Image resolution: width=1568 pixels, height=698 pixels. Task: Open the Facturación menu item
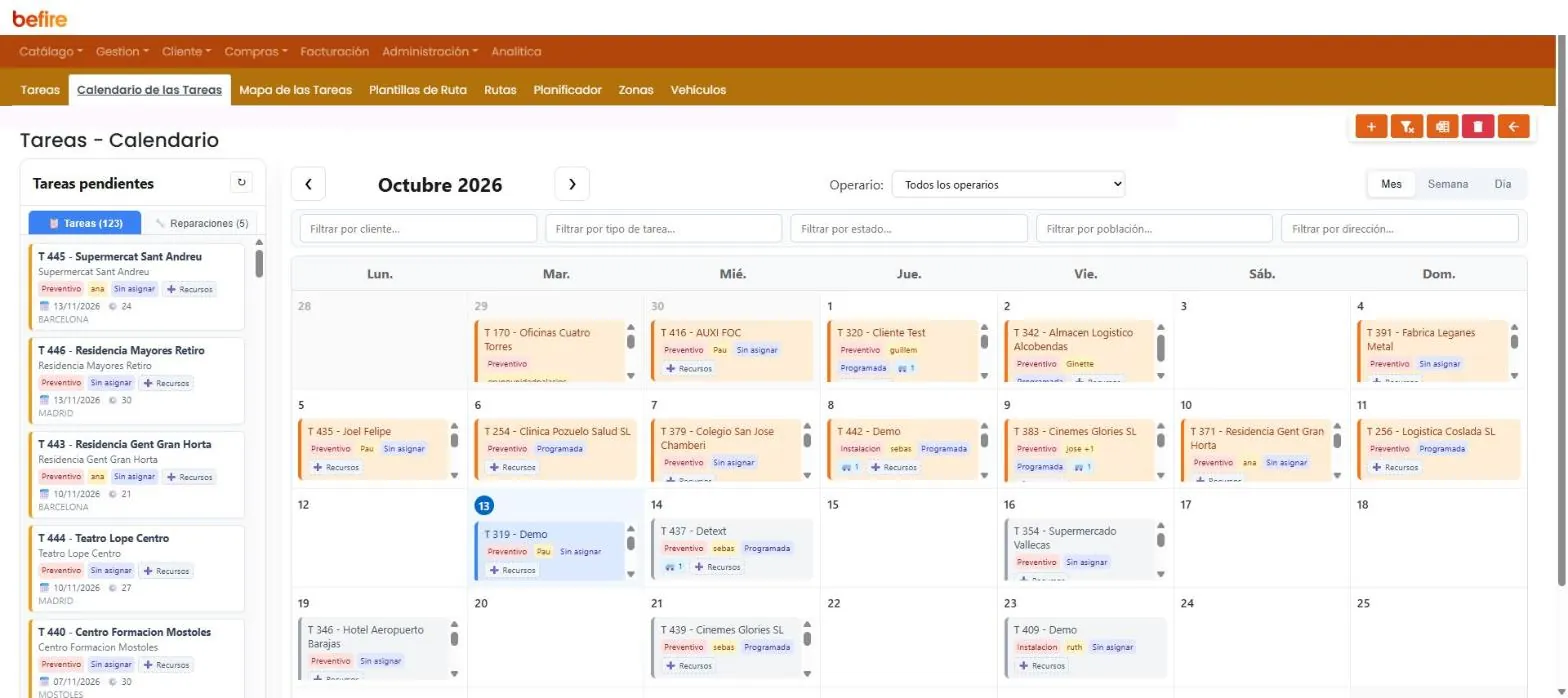click(335, 51)
